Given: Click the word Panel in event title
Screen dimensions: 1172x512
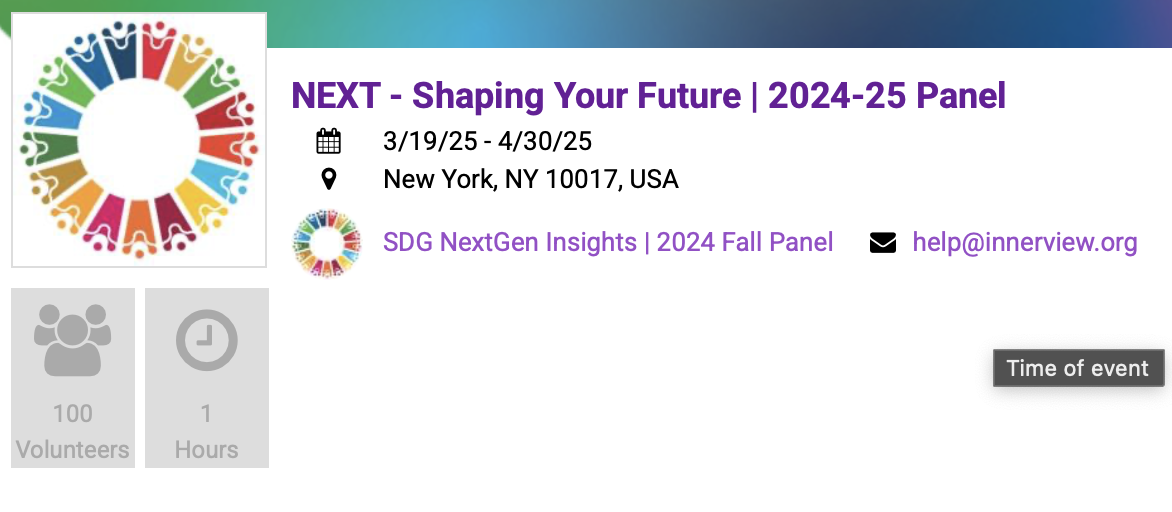Looking at the screenshot, I should pyautogui.click(x=958, y=96).
